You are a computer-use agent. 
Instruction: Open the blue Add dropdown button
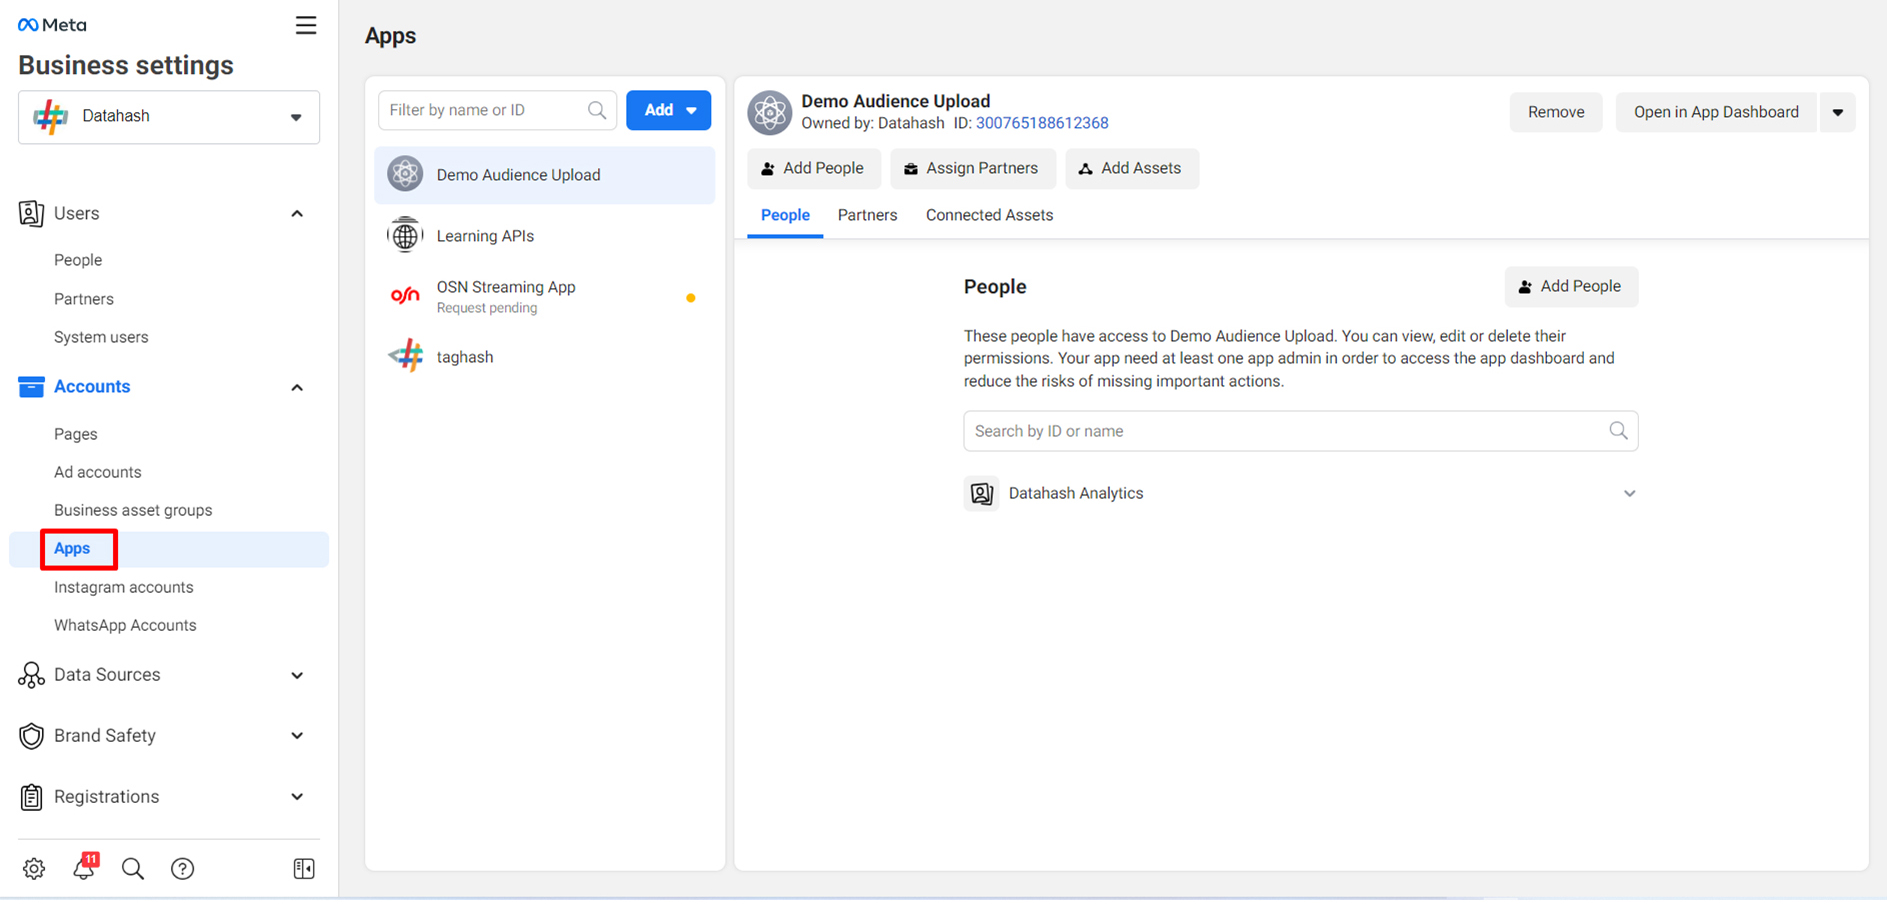point(669,110)
